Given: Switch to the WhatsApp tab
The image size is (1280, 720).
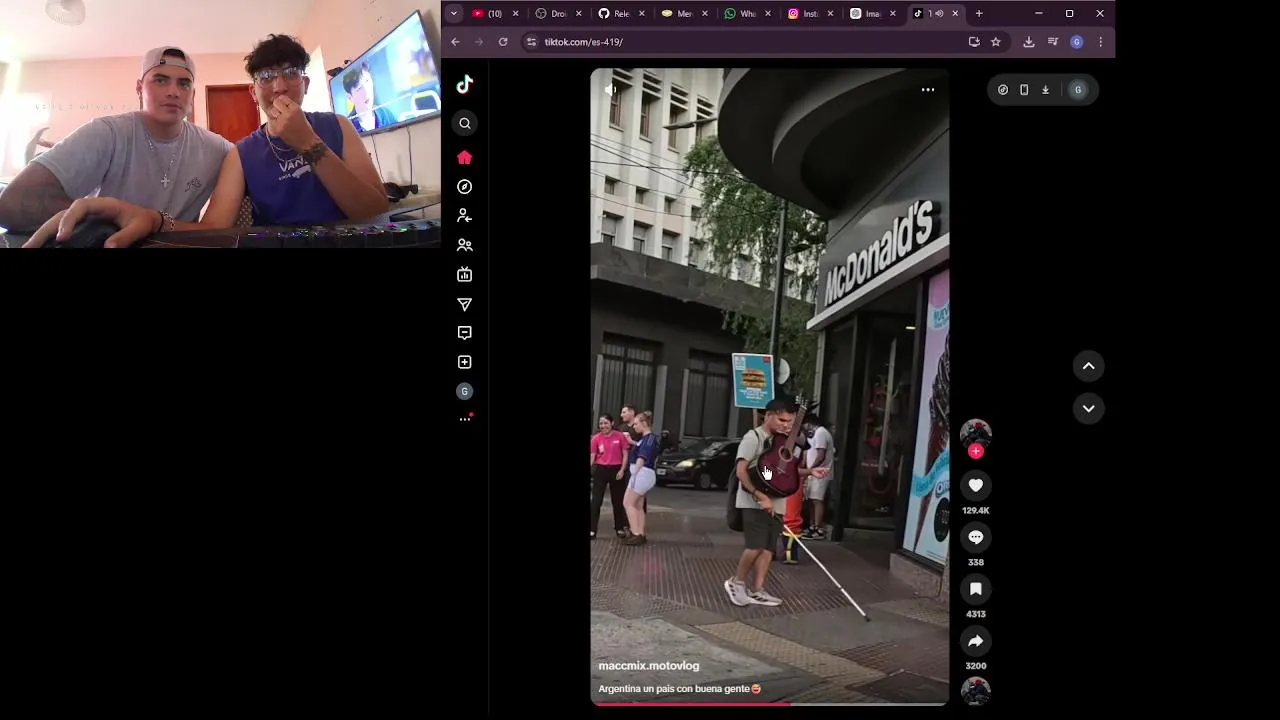Looking at the screenshot, I should point(747,14).
